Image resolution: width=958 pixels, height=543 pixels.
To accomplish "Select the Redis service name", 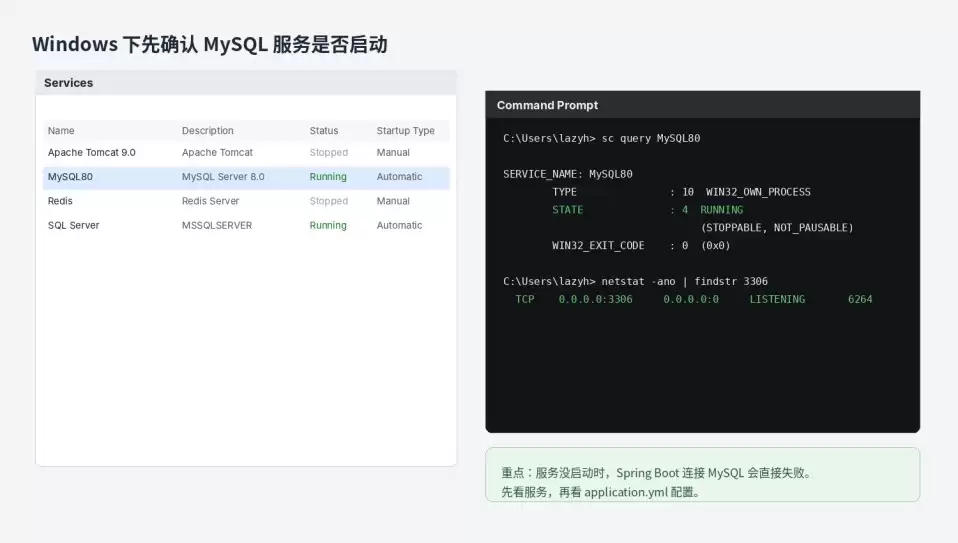I will click(x=60, y=201).
